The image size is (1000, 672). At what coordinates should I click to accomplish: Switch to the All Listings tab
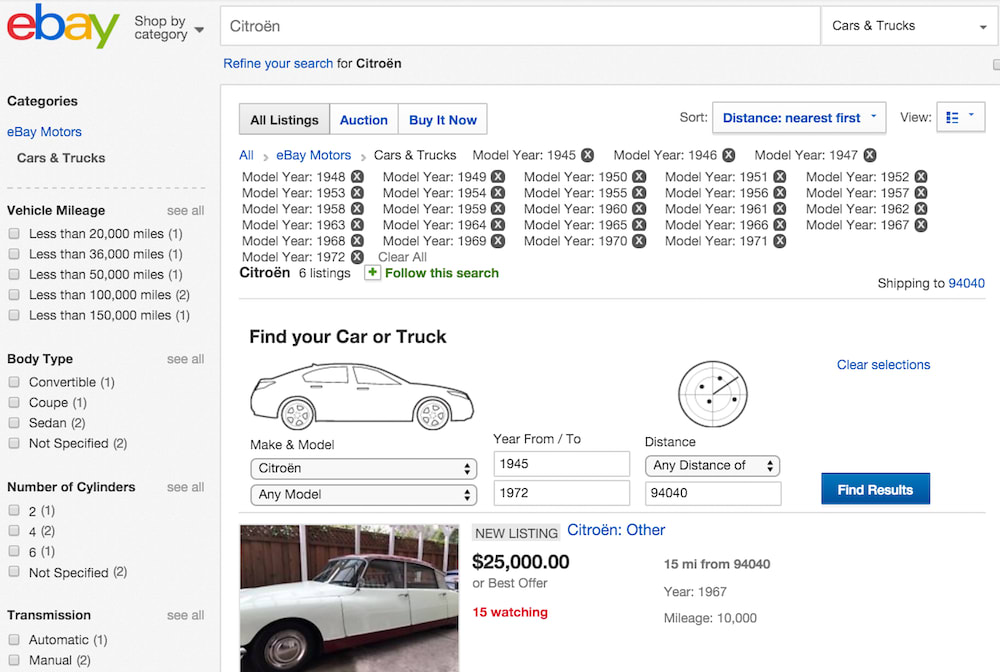click(284, 119)
